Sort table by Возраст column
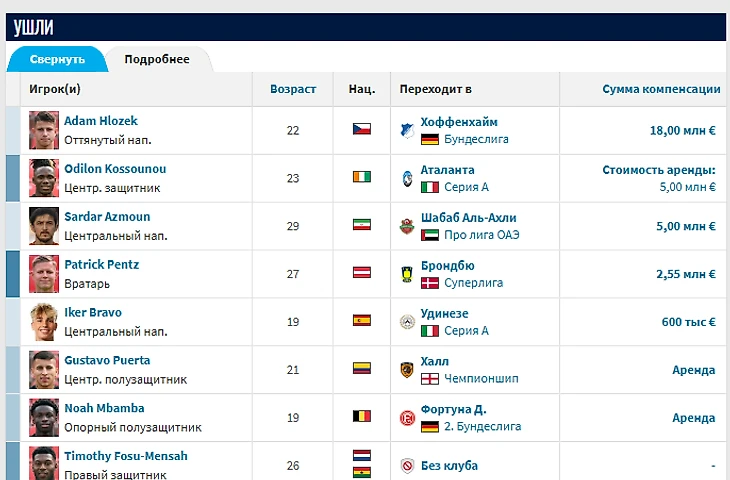The height and width of the screenshot is (480, 730). (293, 89)
